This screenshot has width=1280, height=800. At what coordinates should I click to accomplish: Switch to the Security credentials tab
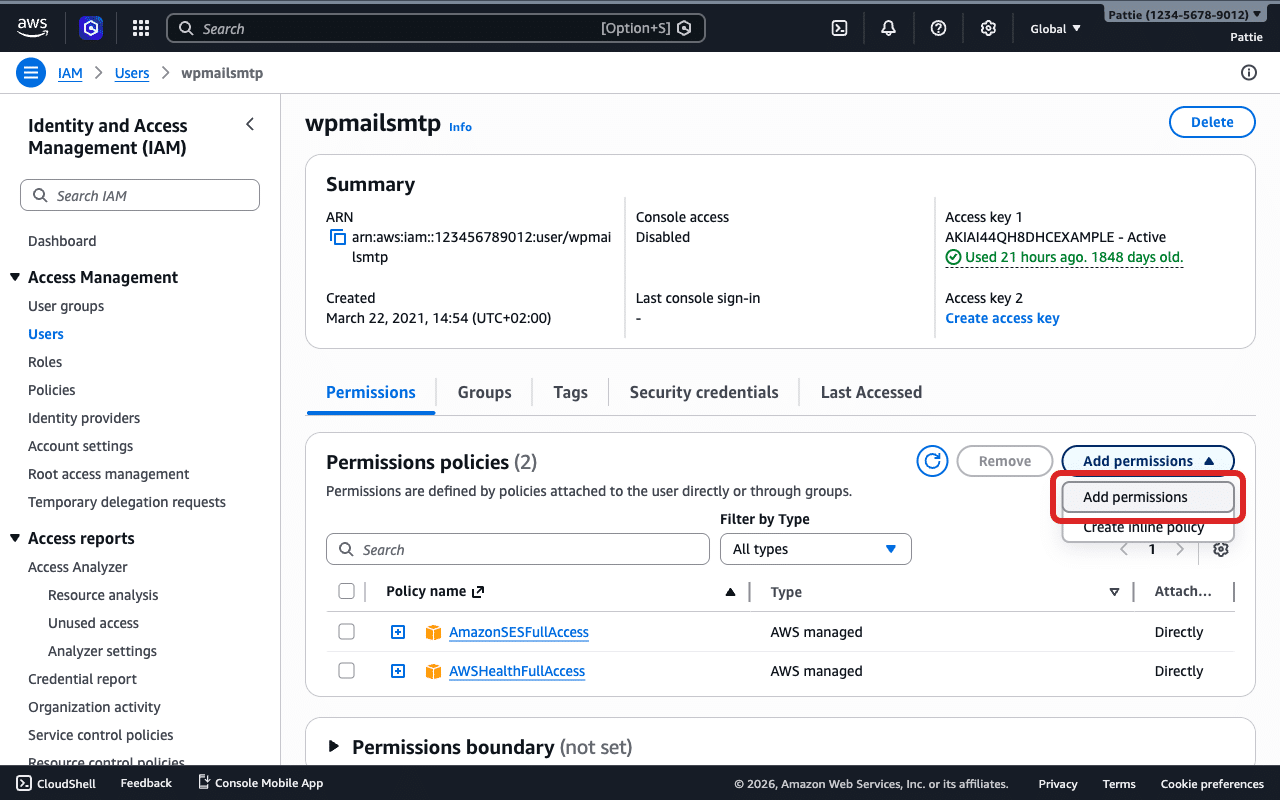[704, 392]
